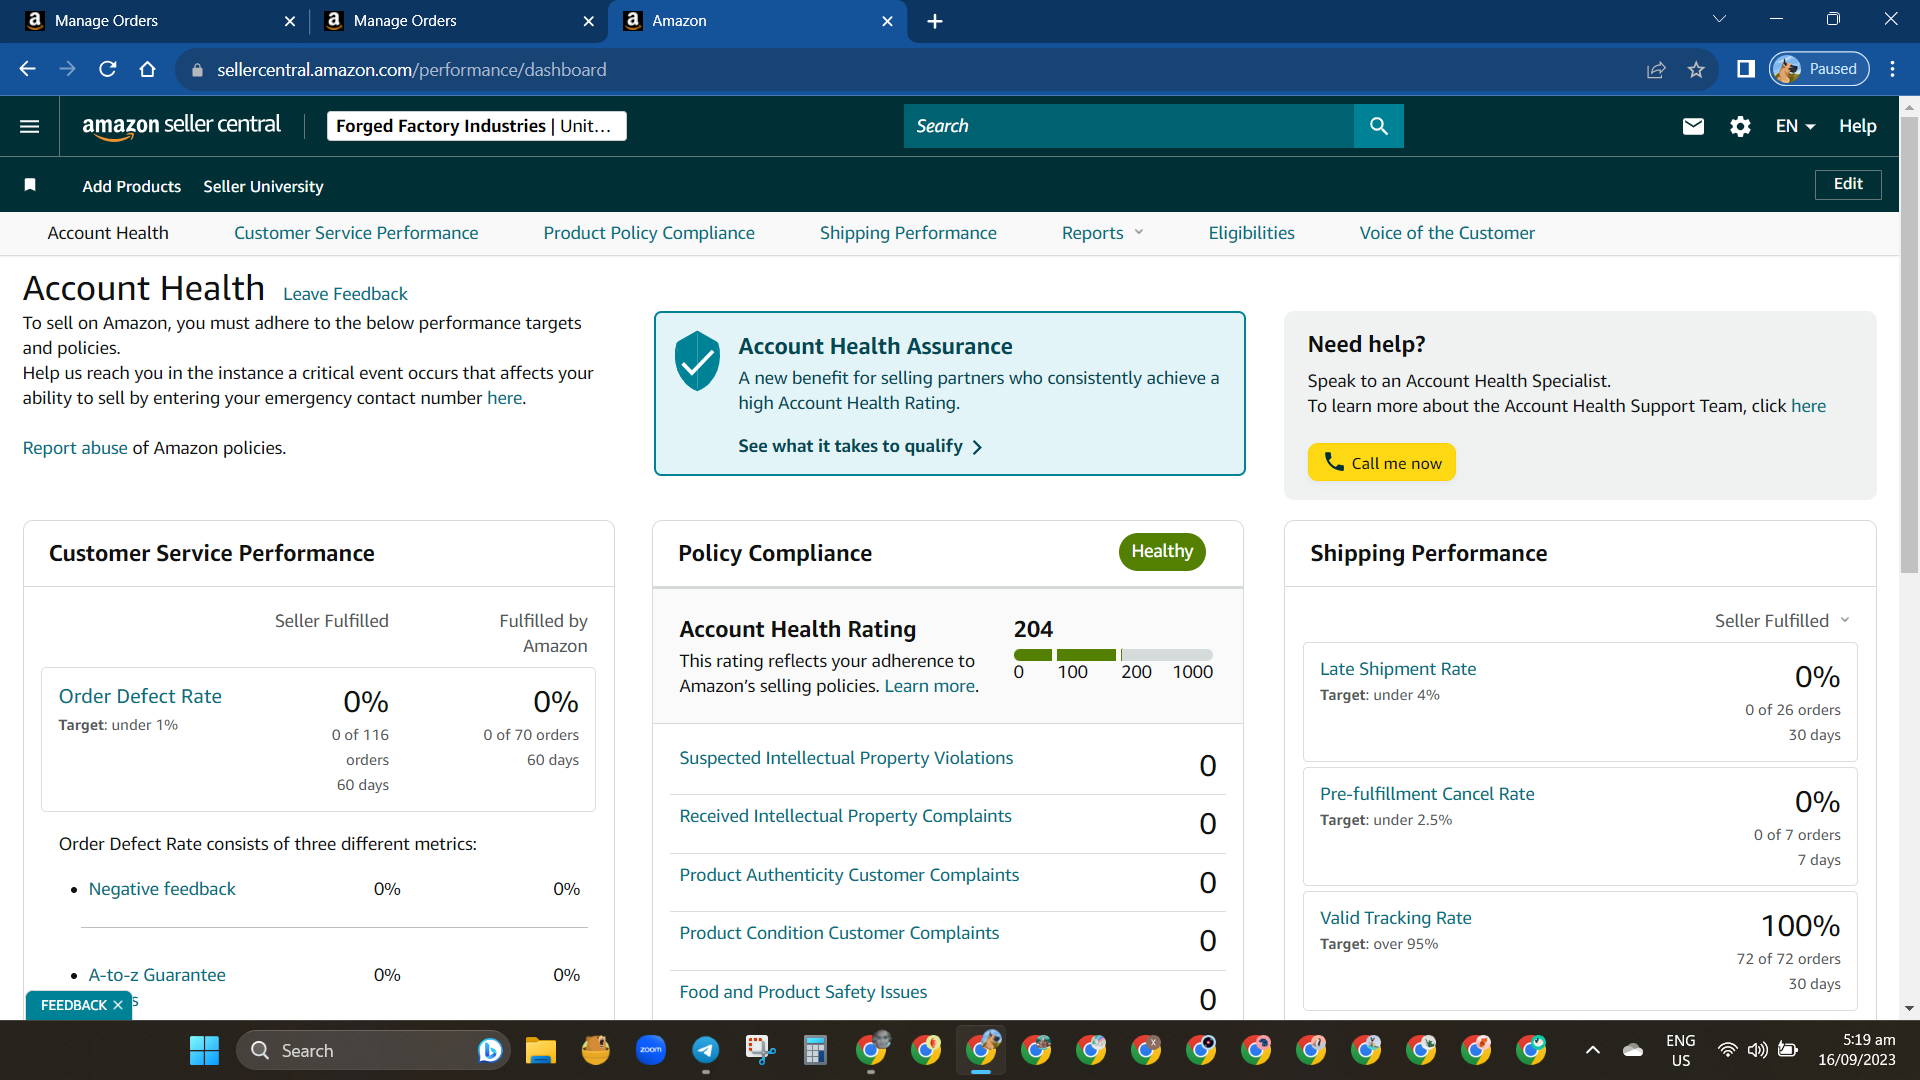
Task: Click the Windows taskbar Search box
Action: click(372, 1050)
